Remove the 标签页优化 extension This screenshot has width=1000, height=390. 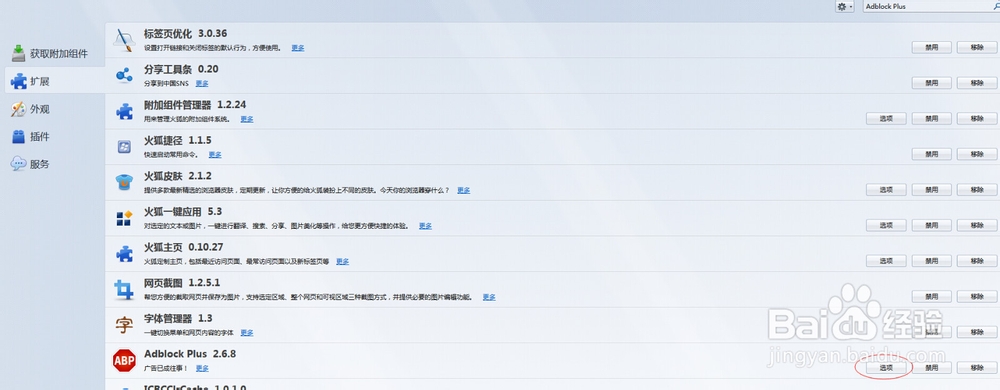coord(977,48)
